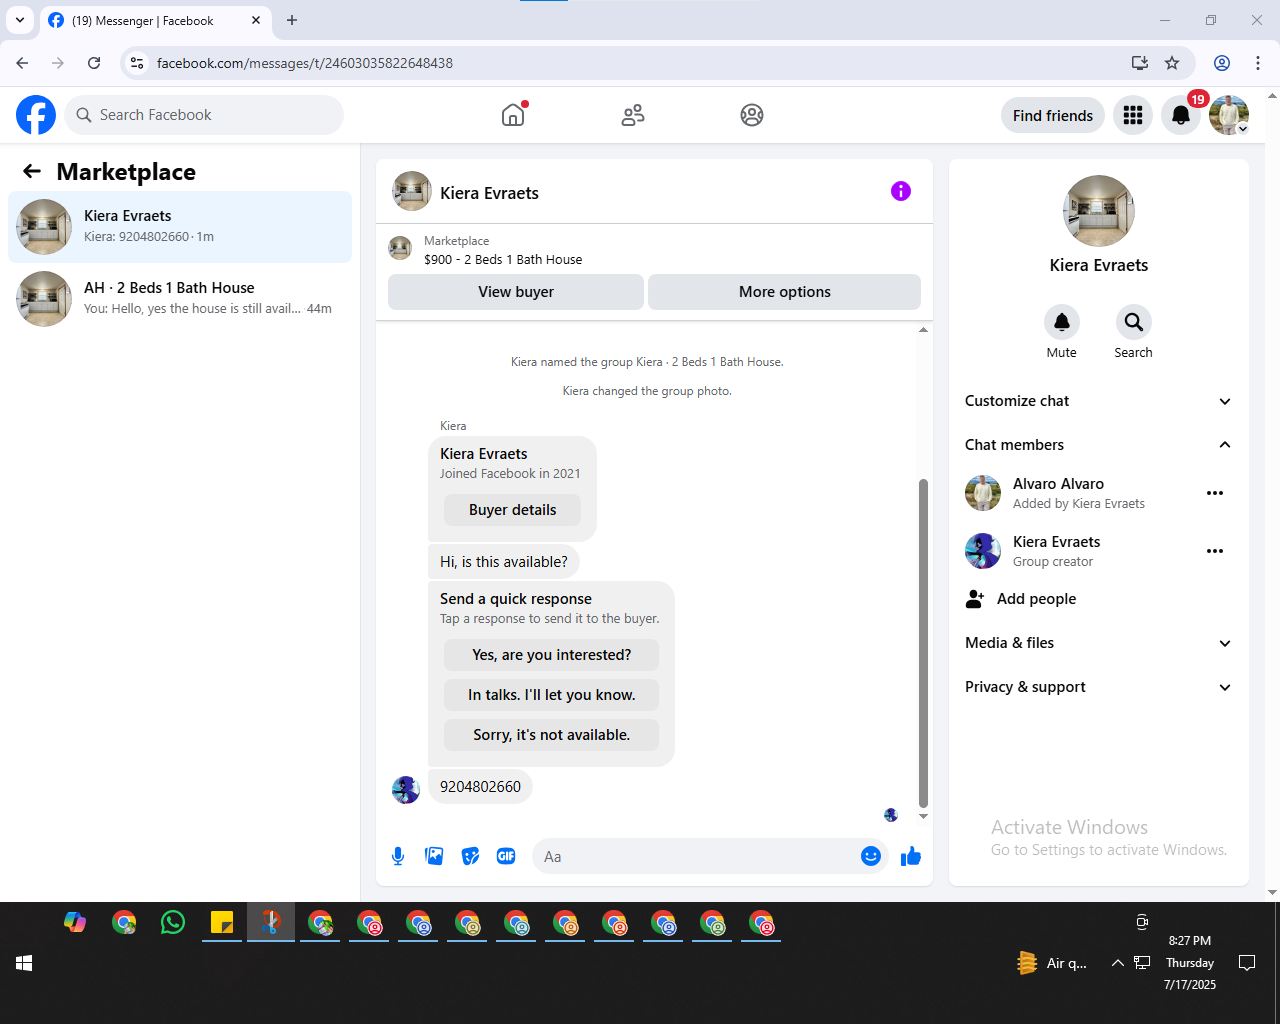The width and height of the screenshot is (1280, 1024).
Task: Click the Find friends button
Action: coord(1053,115)
